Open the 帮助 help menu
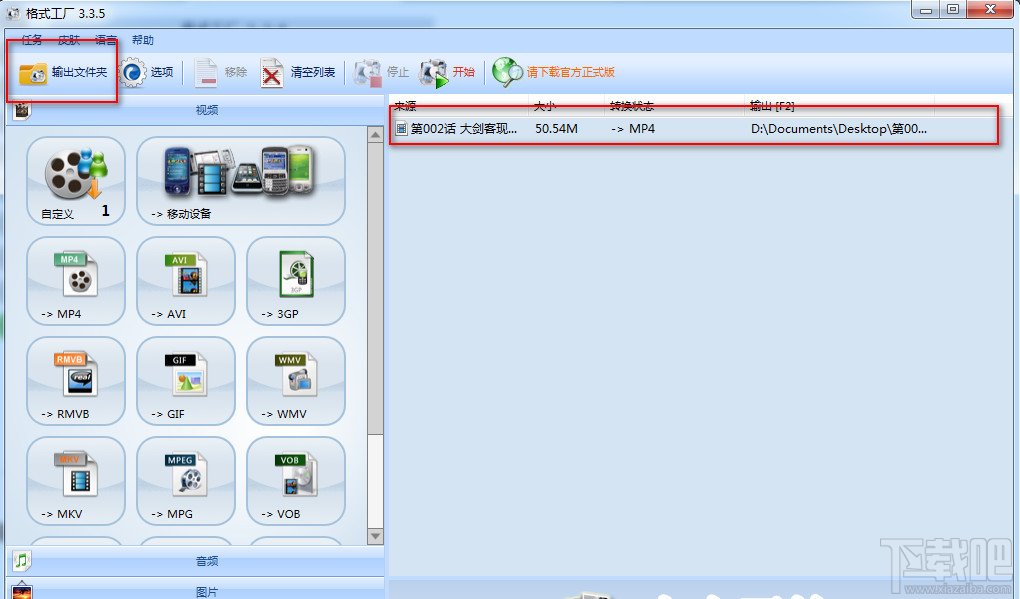The height and width of the screenshot is (599, 1020). coord(143,40)
